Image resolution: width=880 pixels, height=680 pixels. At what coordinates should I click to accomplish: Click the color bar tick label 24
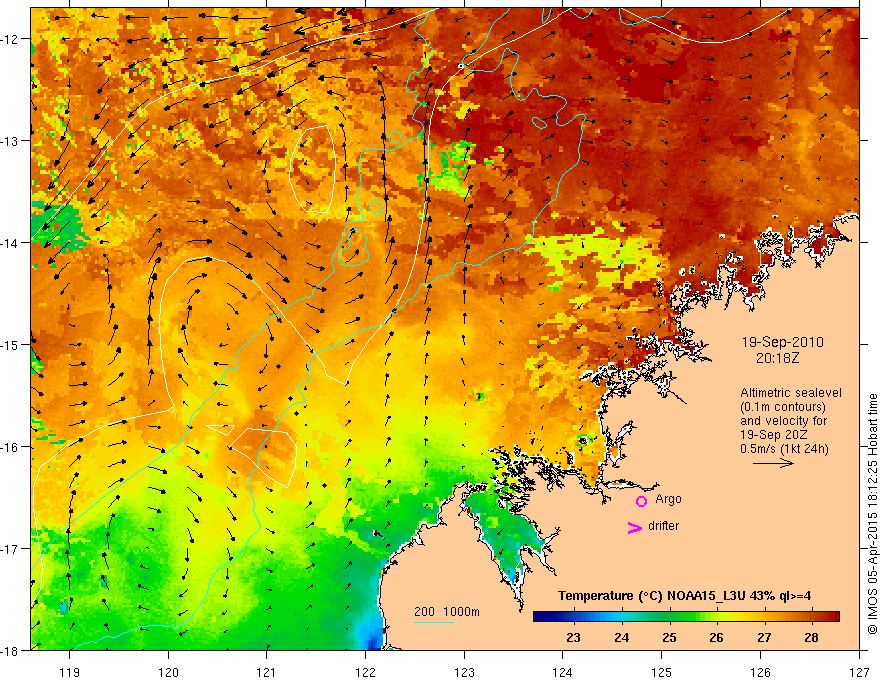click(621, 637)
